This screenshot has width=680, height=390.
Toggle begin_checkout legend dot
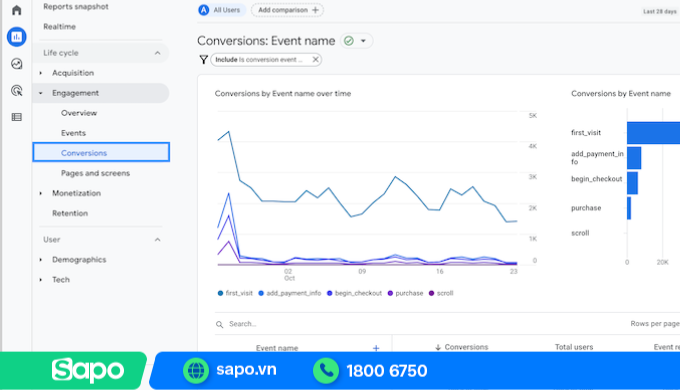330,293
